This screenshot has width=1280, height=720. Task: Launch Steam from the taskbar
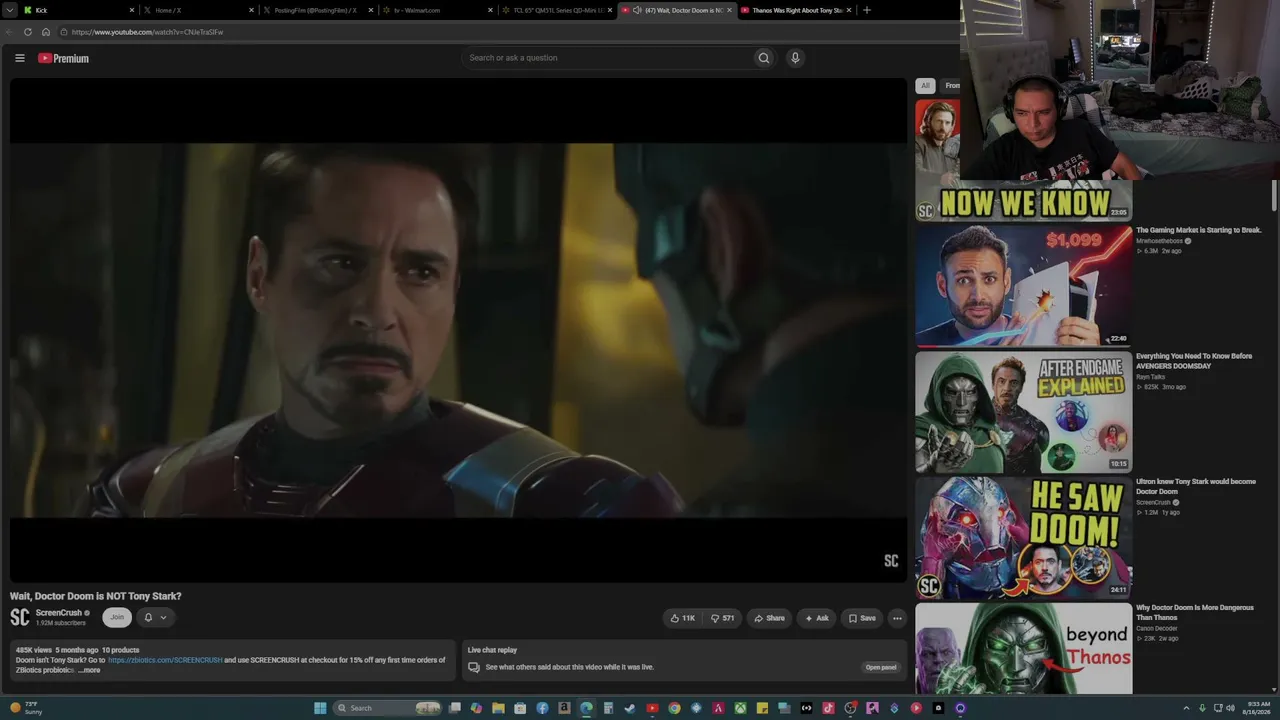(x=630, y=708)
